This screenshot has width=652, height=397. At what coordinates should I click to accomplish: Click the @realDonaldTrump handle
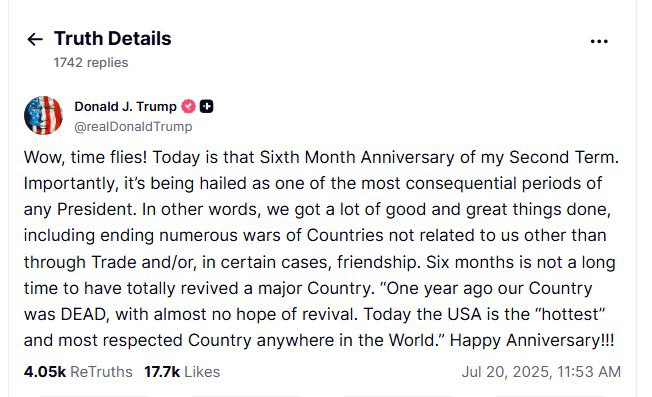[133, 126]
